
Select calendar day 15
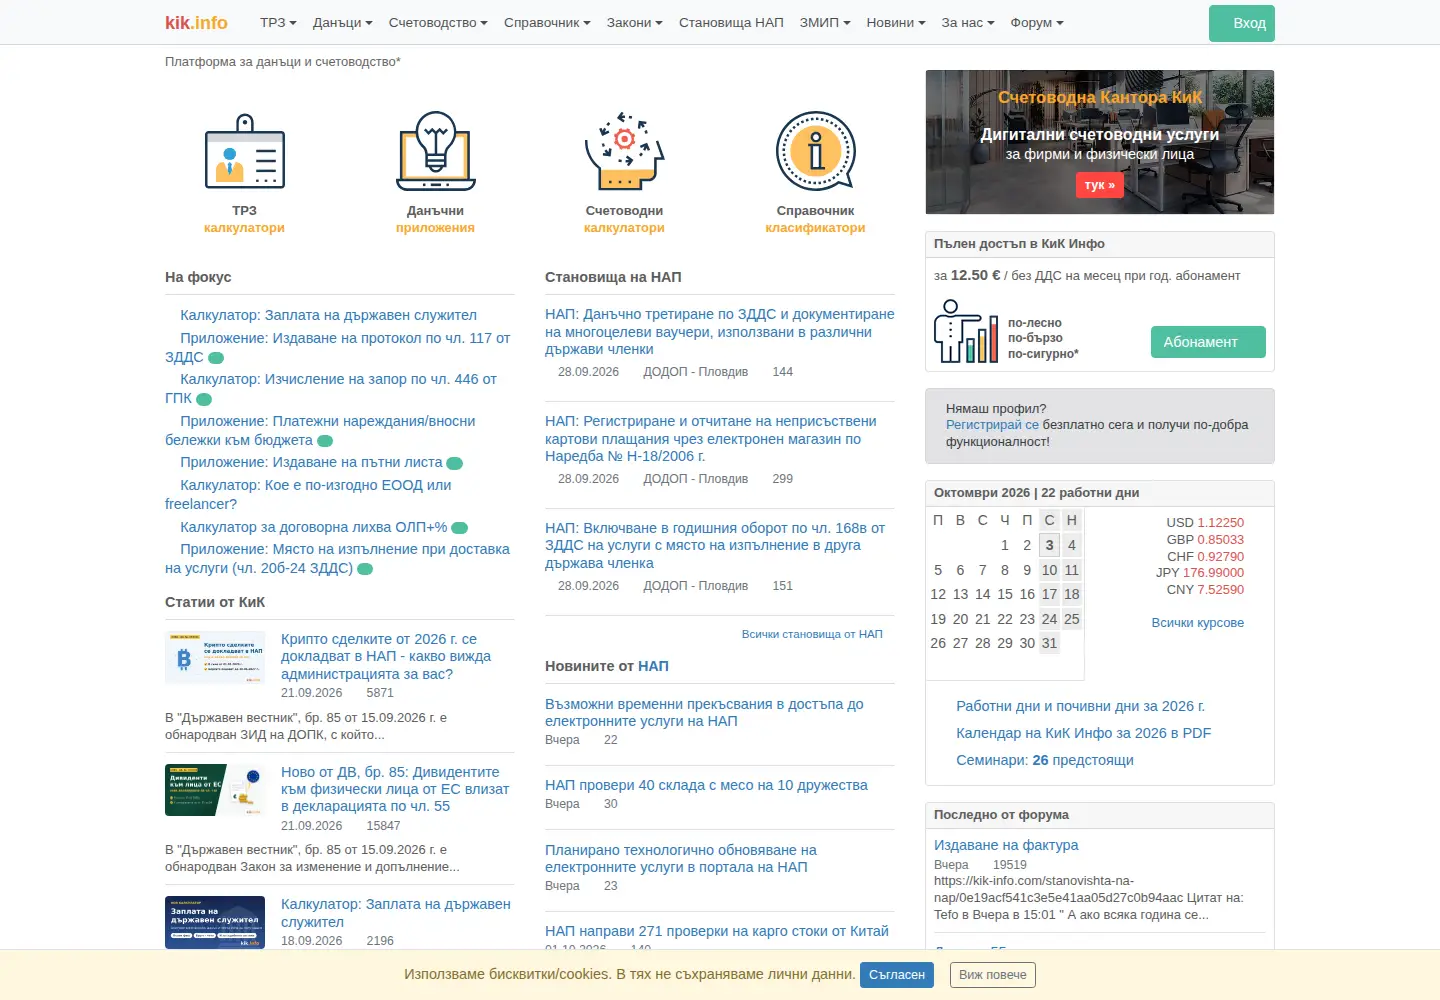pos(1005,594)
